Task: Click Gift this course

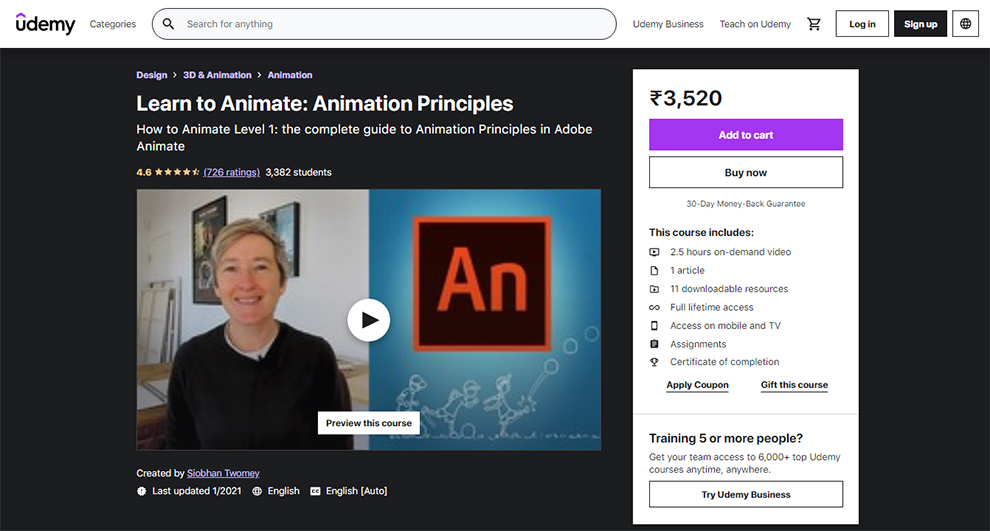Action: pyautogui.click(x=794, y=385)
